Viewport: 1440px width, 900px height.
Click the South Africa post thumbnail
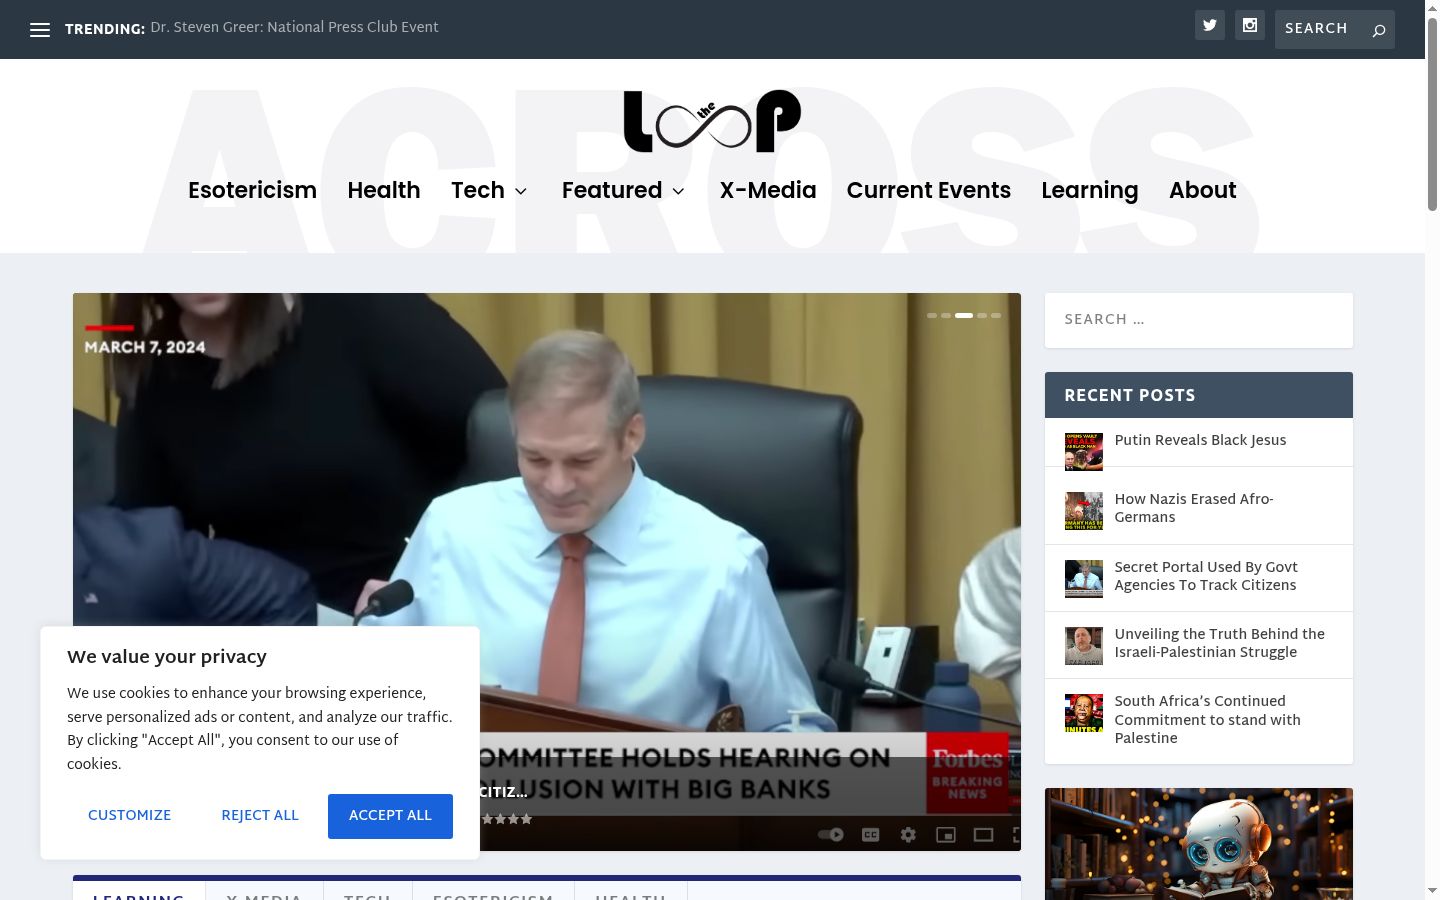(1084, 713)
